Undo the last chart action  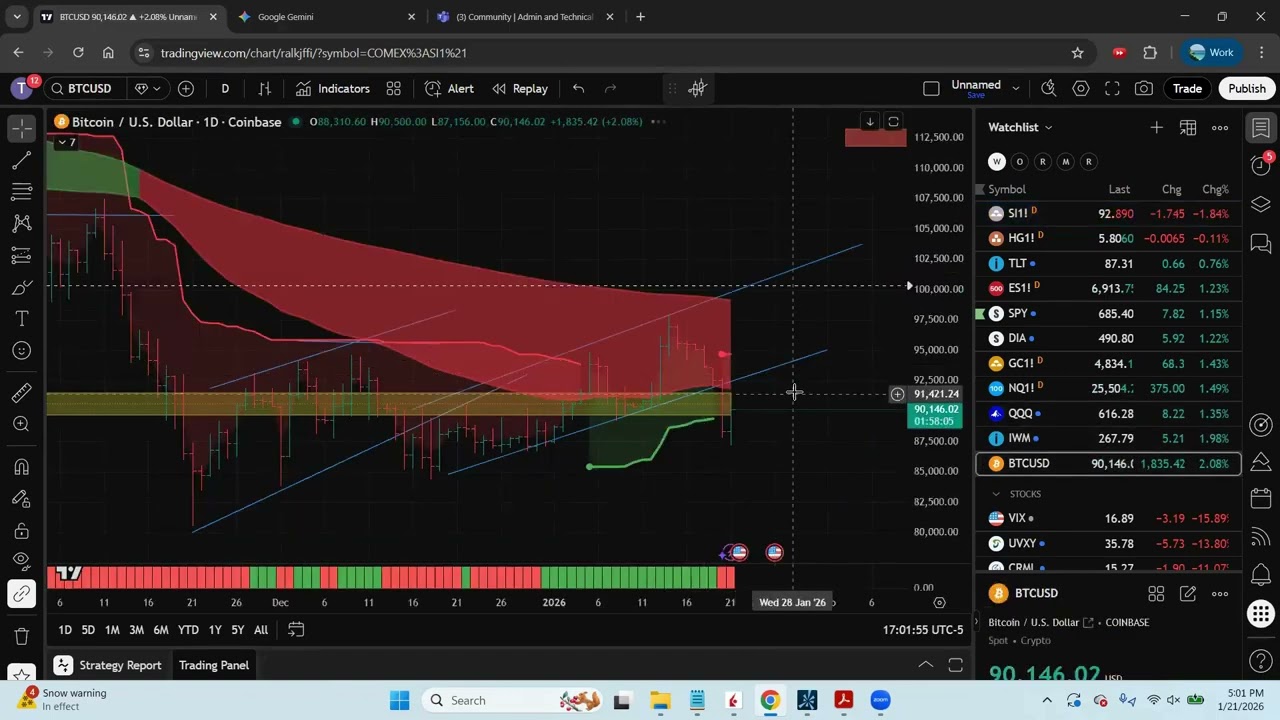point(578,89)
